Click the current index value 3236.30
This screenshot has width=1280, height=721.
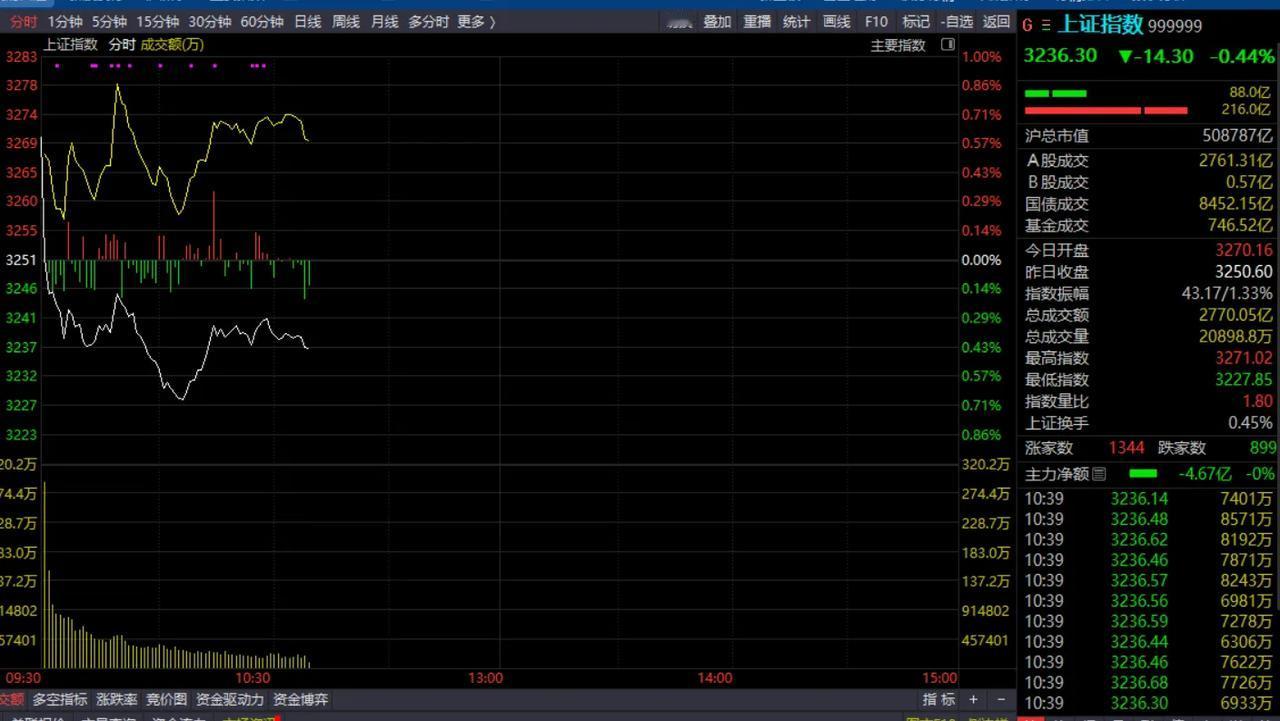point(1060,56)
